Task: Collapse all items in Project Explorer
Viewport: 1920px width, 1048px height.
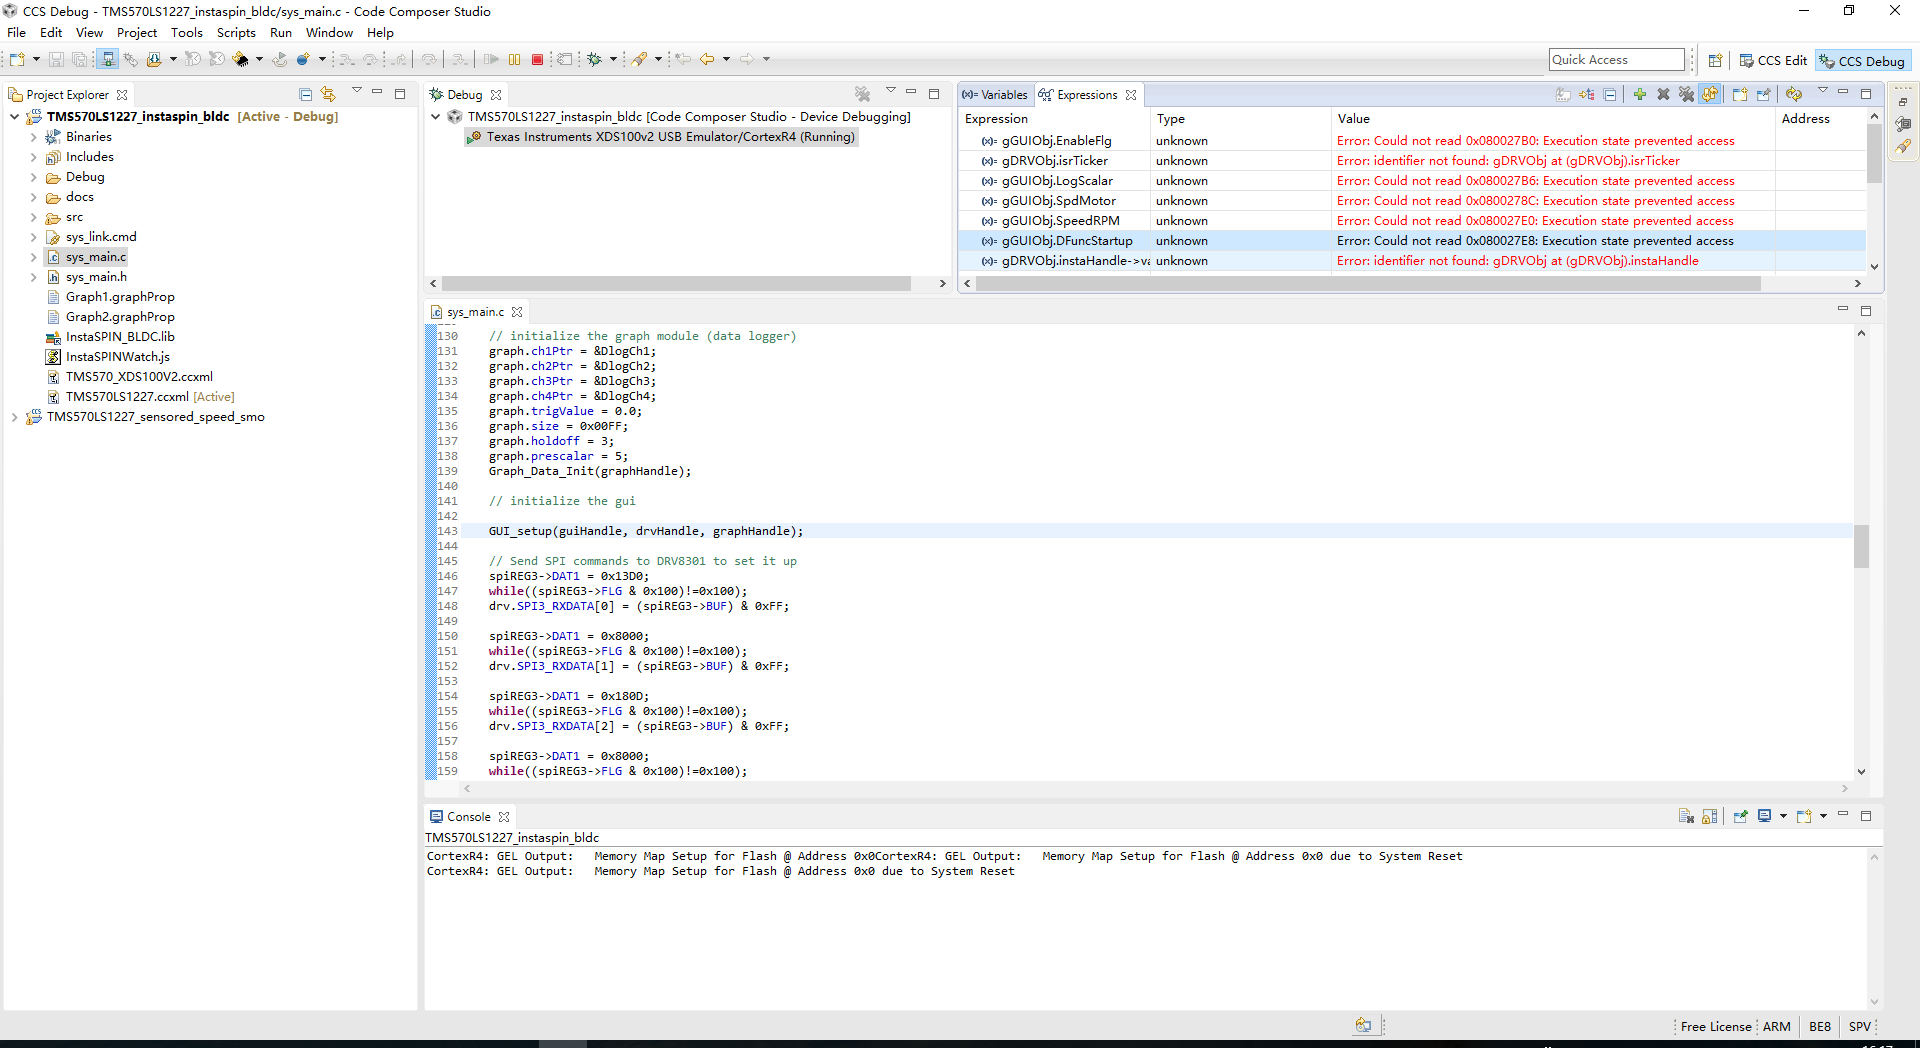Action: click(305, 94)
